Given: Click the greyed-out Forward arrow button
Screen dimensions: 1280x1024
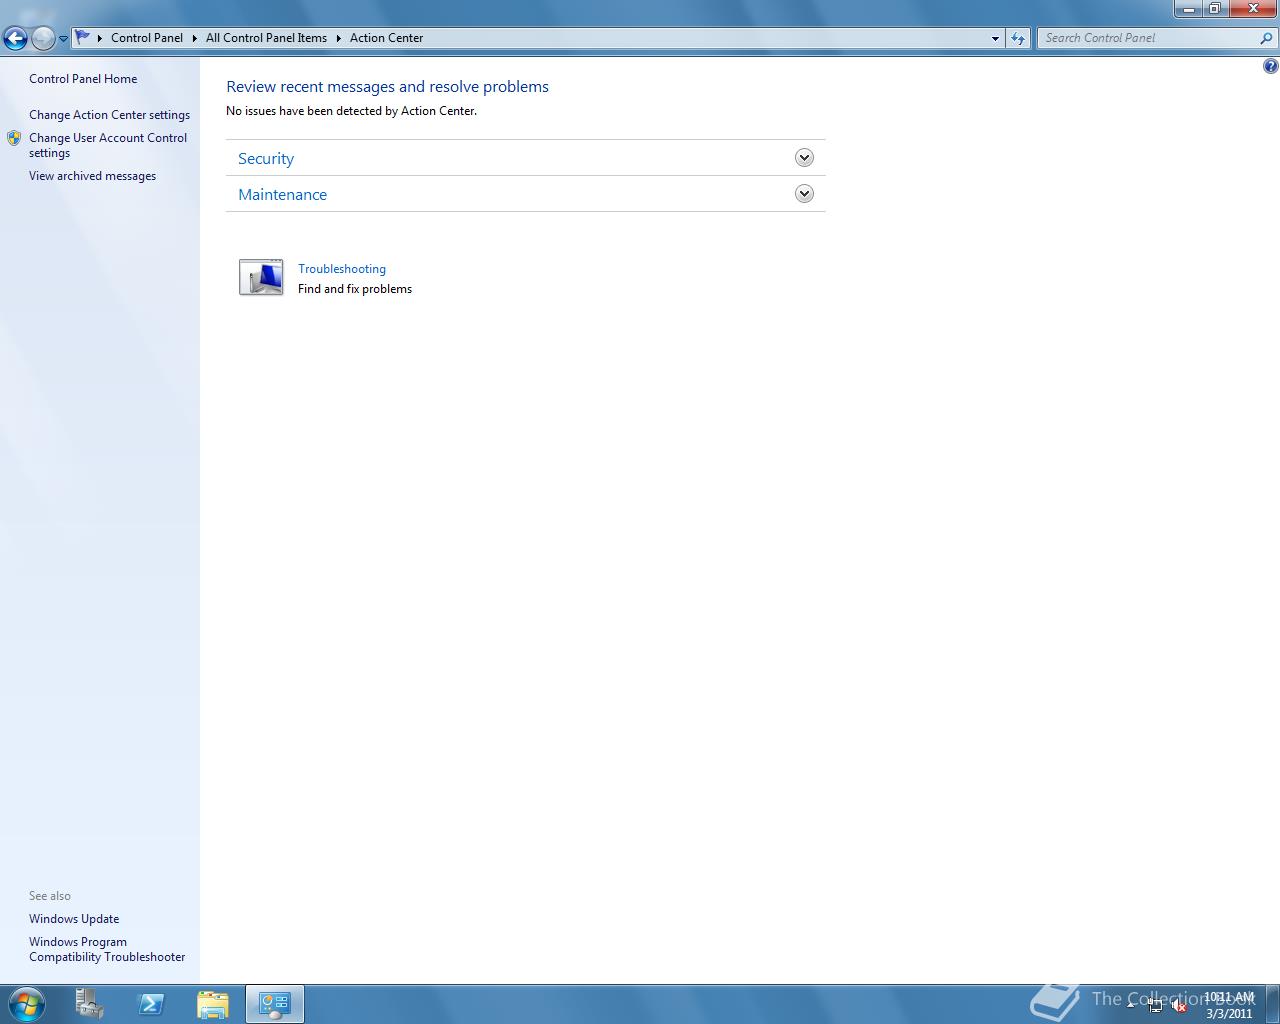Looking at the screenshot, I should coord(43,38).
